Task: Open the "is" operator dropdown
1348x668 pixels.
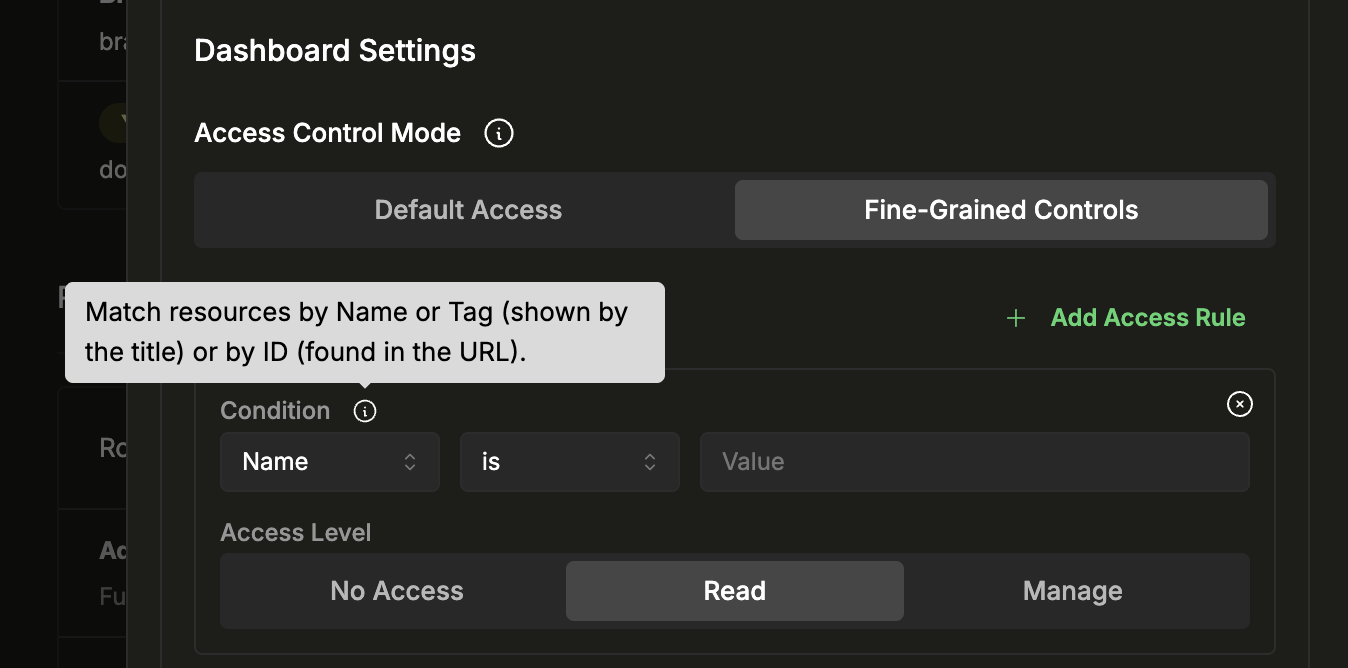Action: [570, 461]
